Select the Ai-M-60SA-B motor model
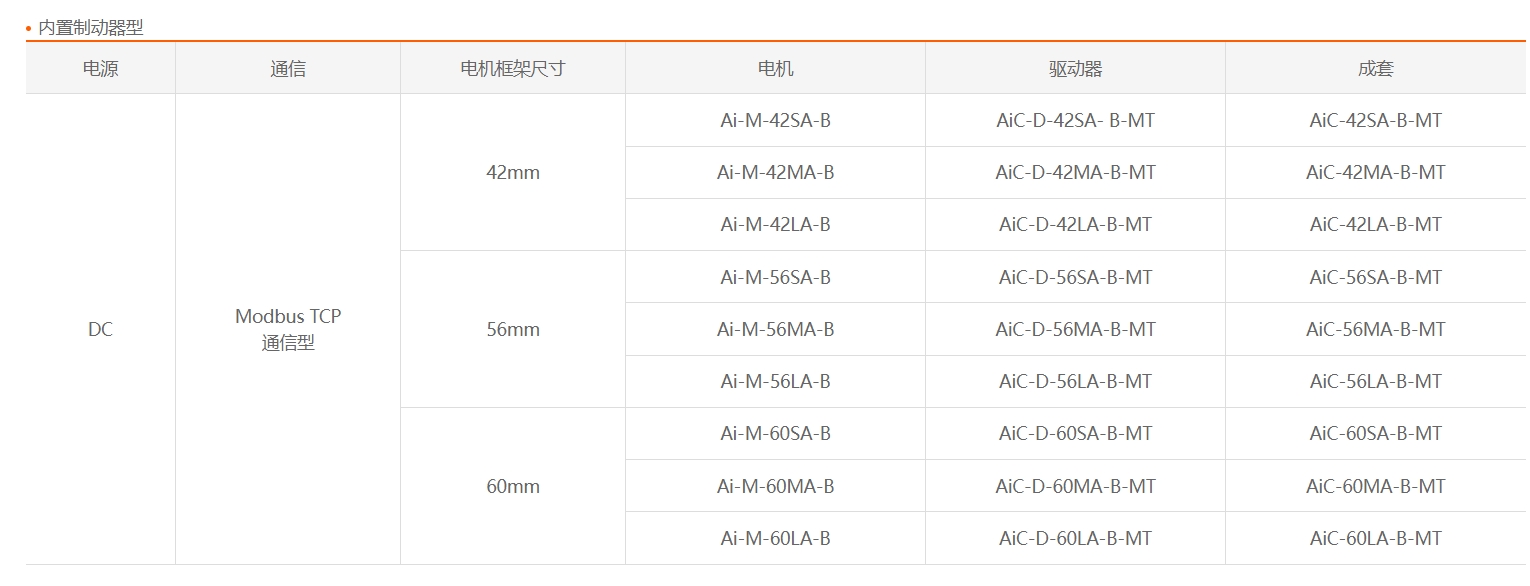 pyautogui.click(x=775, y=433)
